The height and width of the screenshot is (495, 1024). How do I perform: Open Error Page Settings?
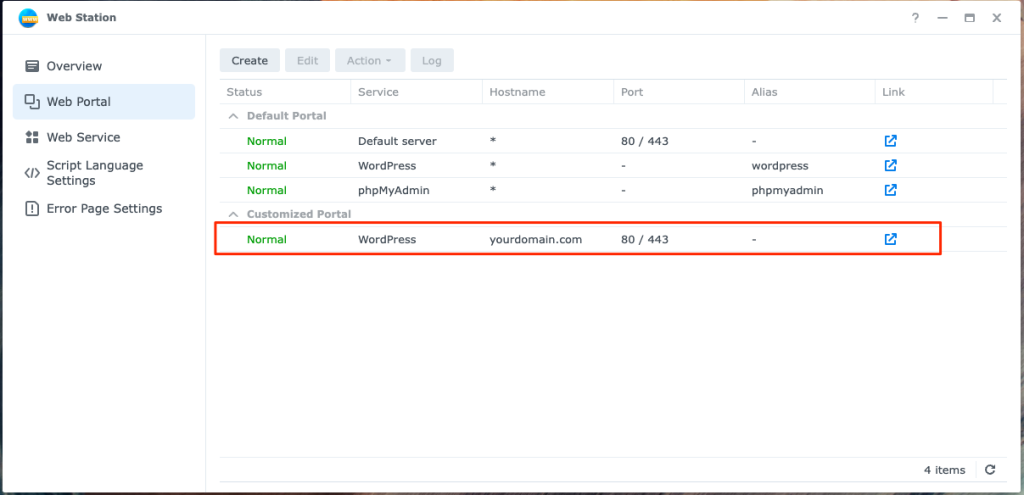104,209
